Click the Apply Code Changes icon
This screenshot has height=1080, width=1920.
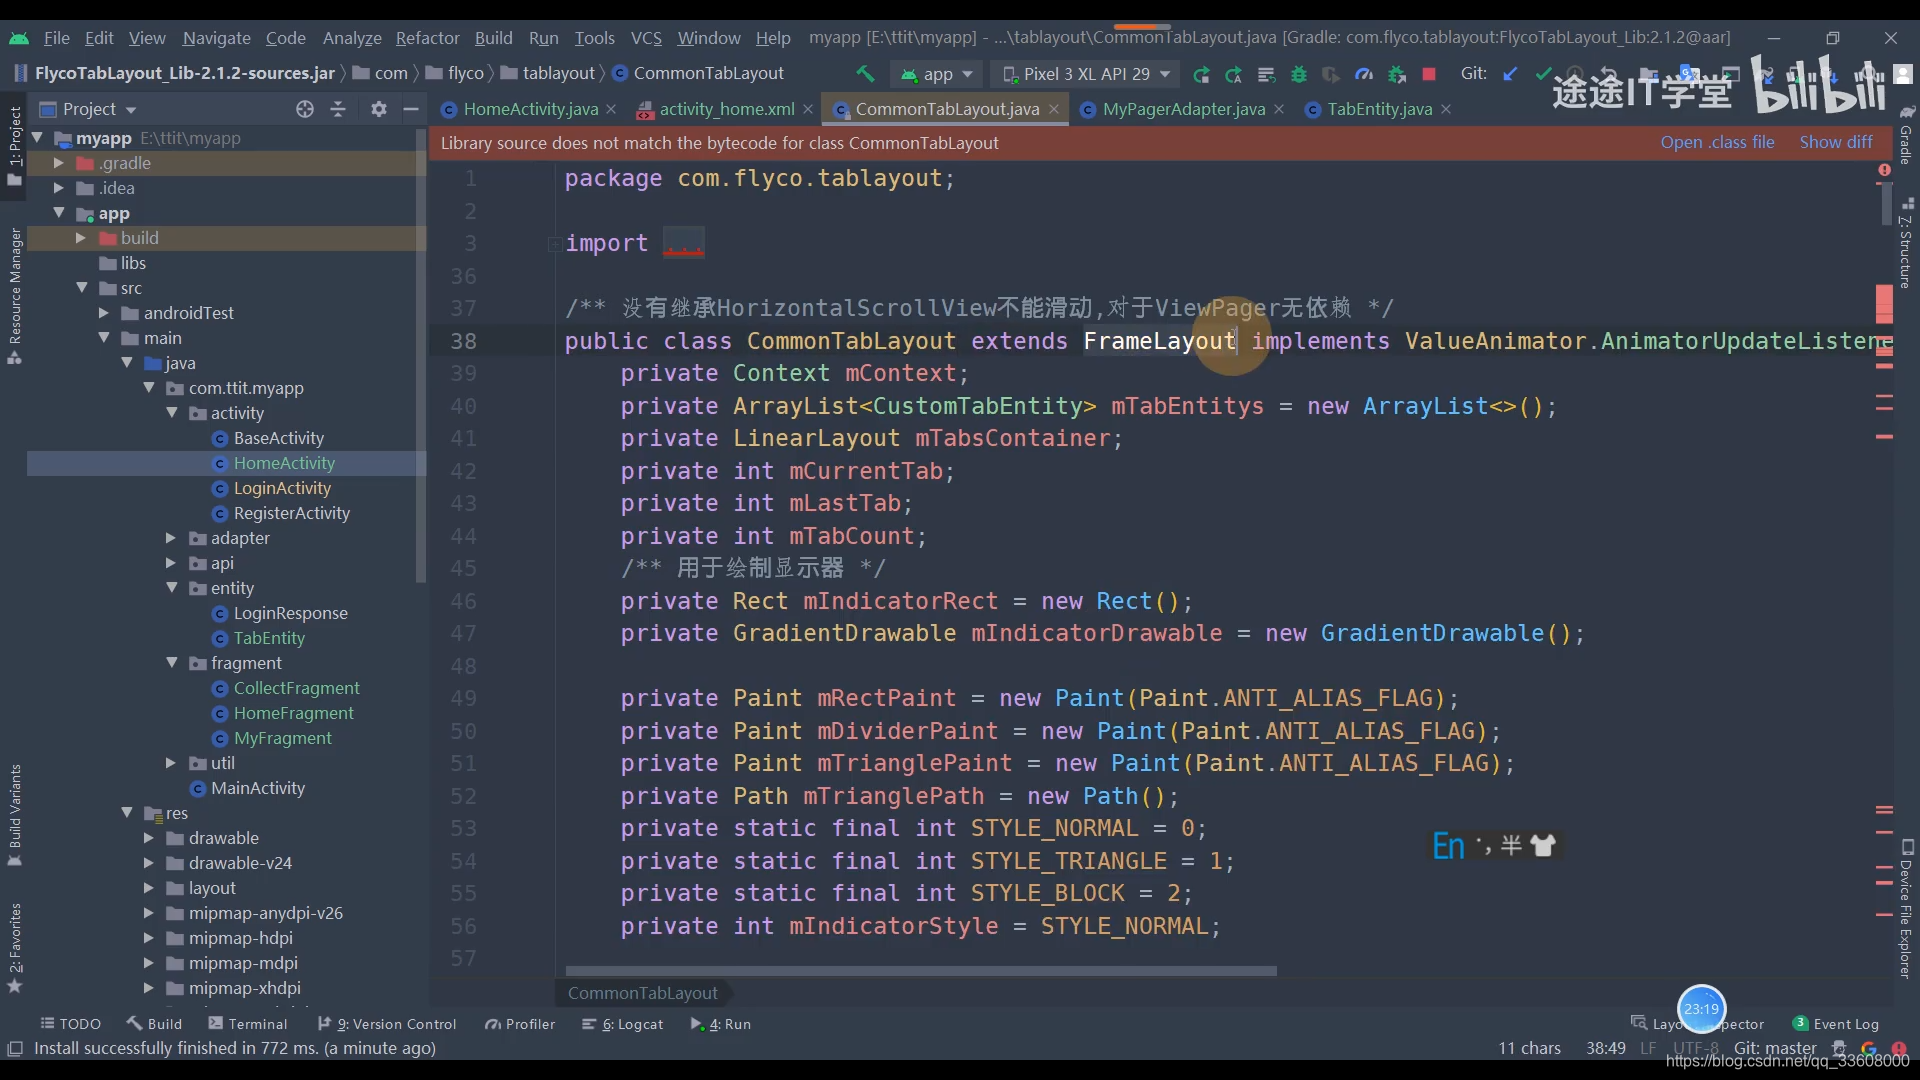tap(1266, 74)
